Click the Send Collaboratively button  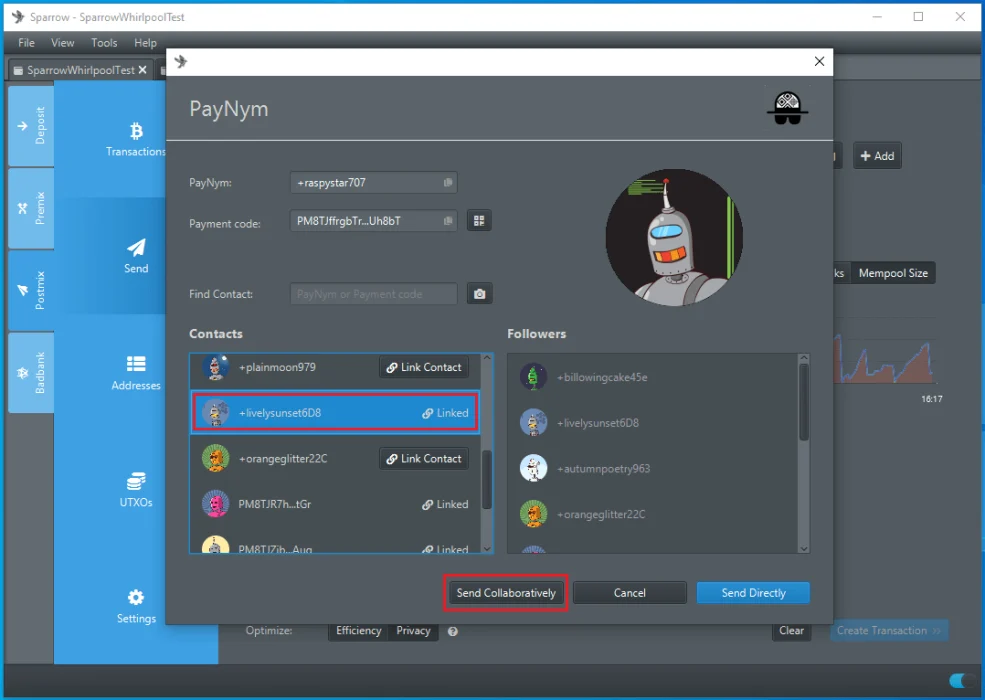[x=506, y=593]
